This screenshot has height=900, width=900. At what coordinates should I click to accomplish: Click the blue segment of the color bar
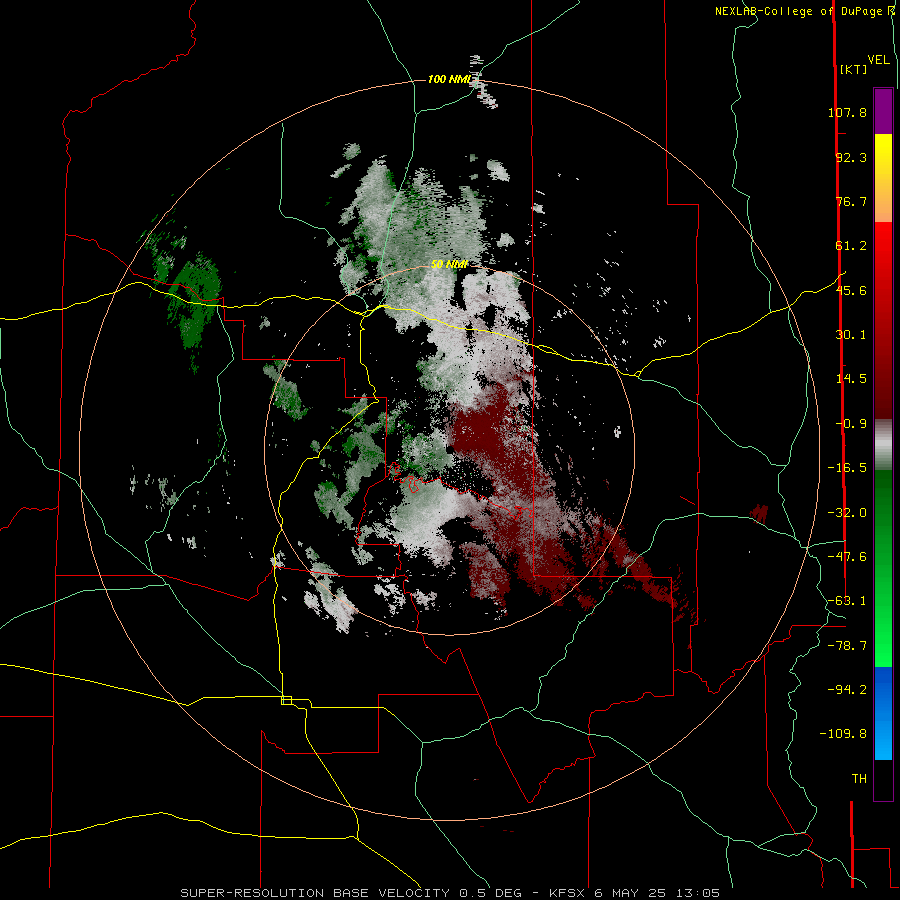click(x=883, y=713)
